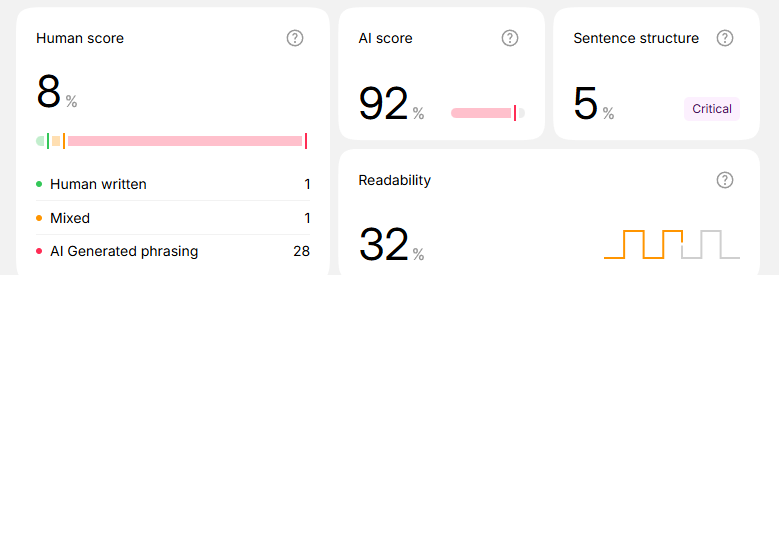Screen dimensions: 779x554
Task: Click the Human score help icon
Action: (x=295, y=38)
